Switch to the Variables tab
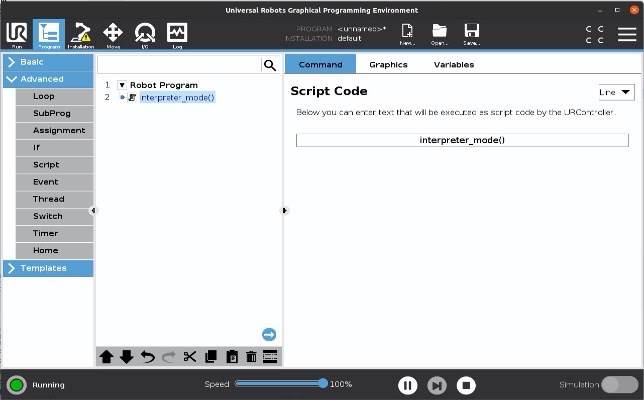The width and height of the screenshot is (644, 400). (453, 65)
